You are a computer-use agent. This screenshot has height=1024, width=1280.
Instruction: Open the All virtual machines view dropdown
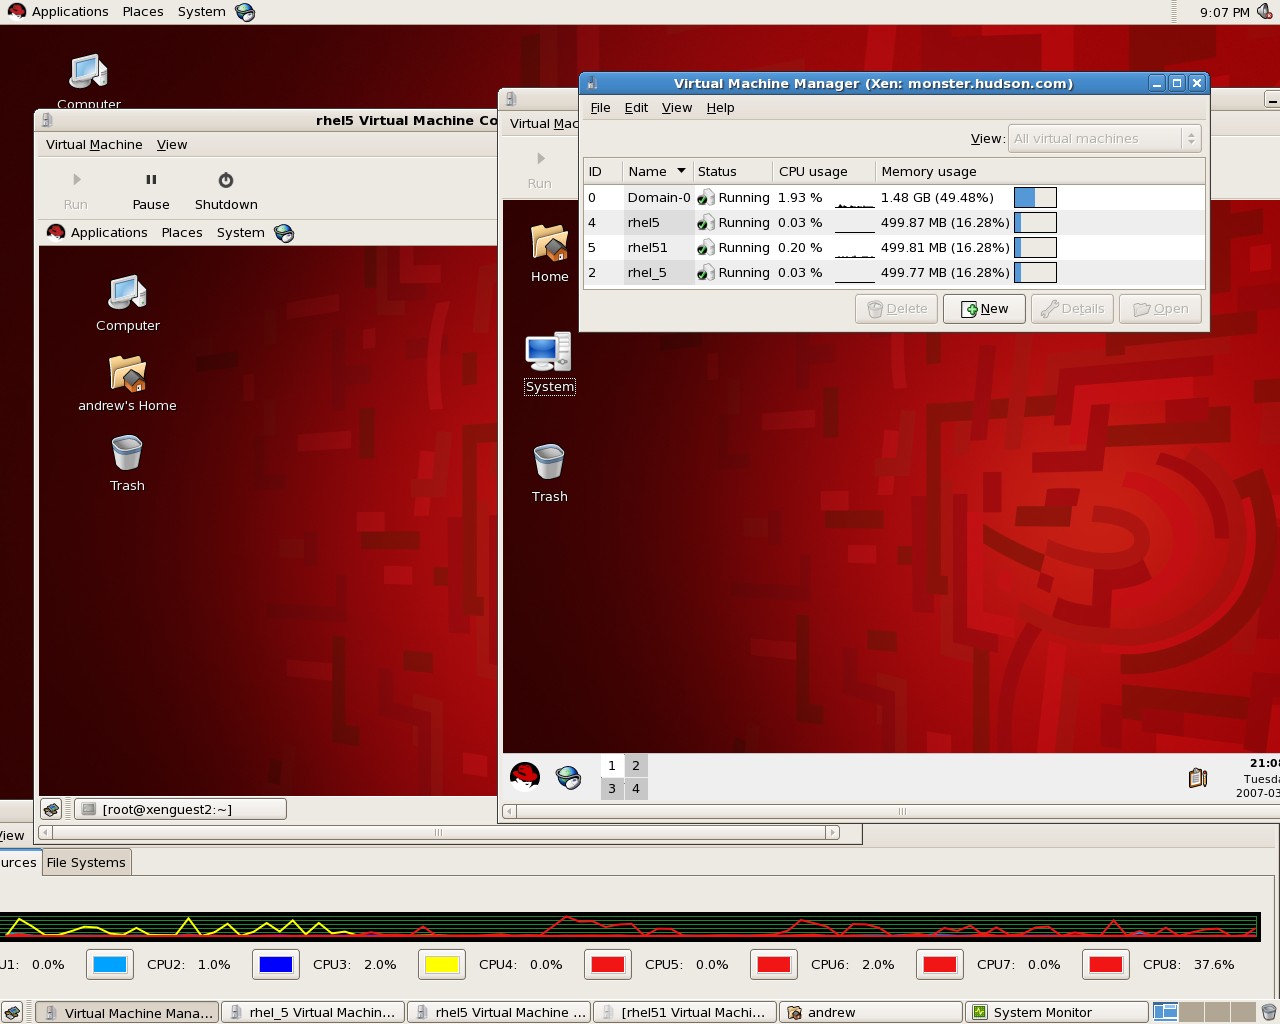[x=1103, y=139]
